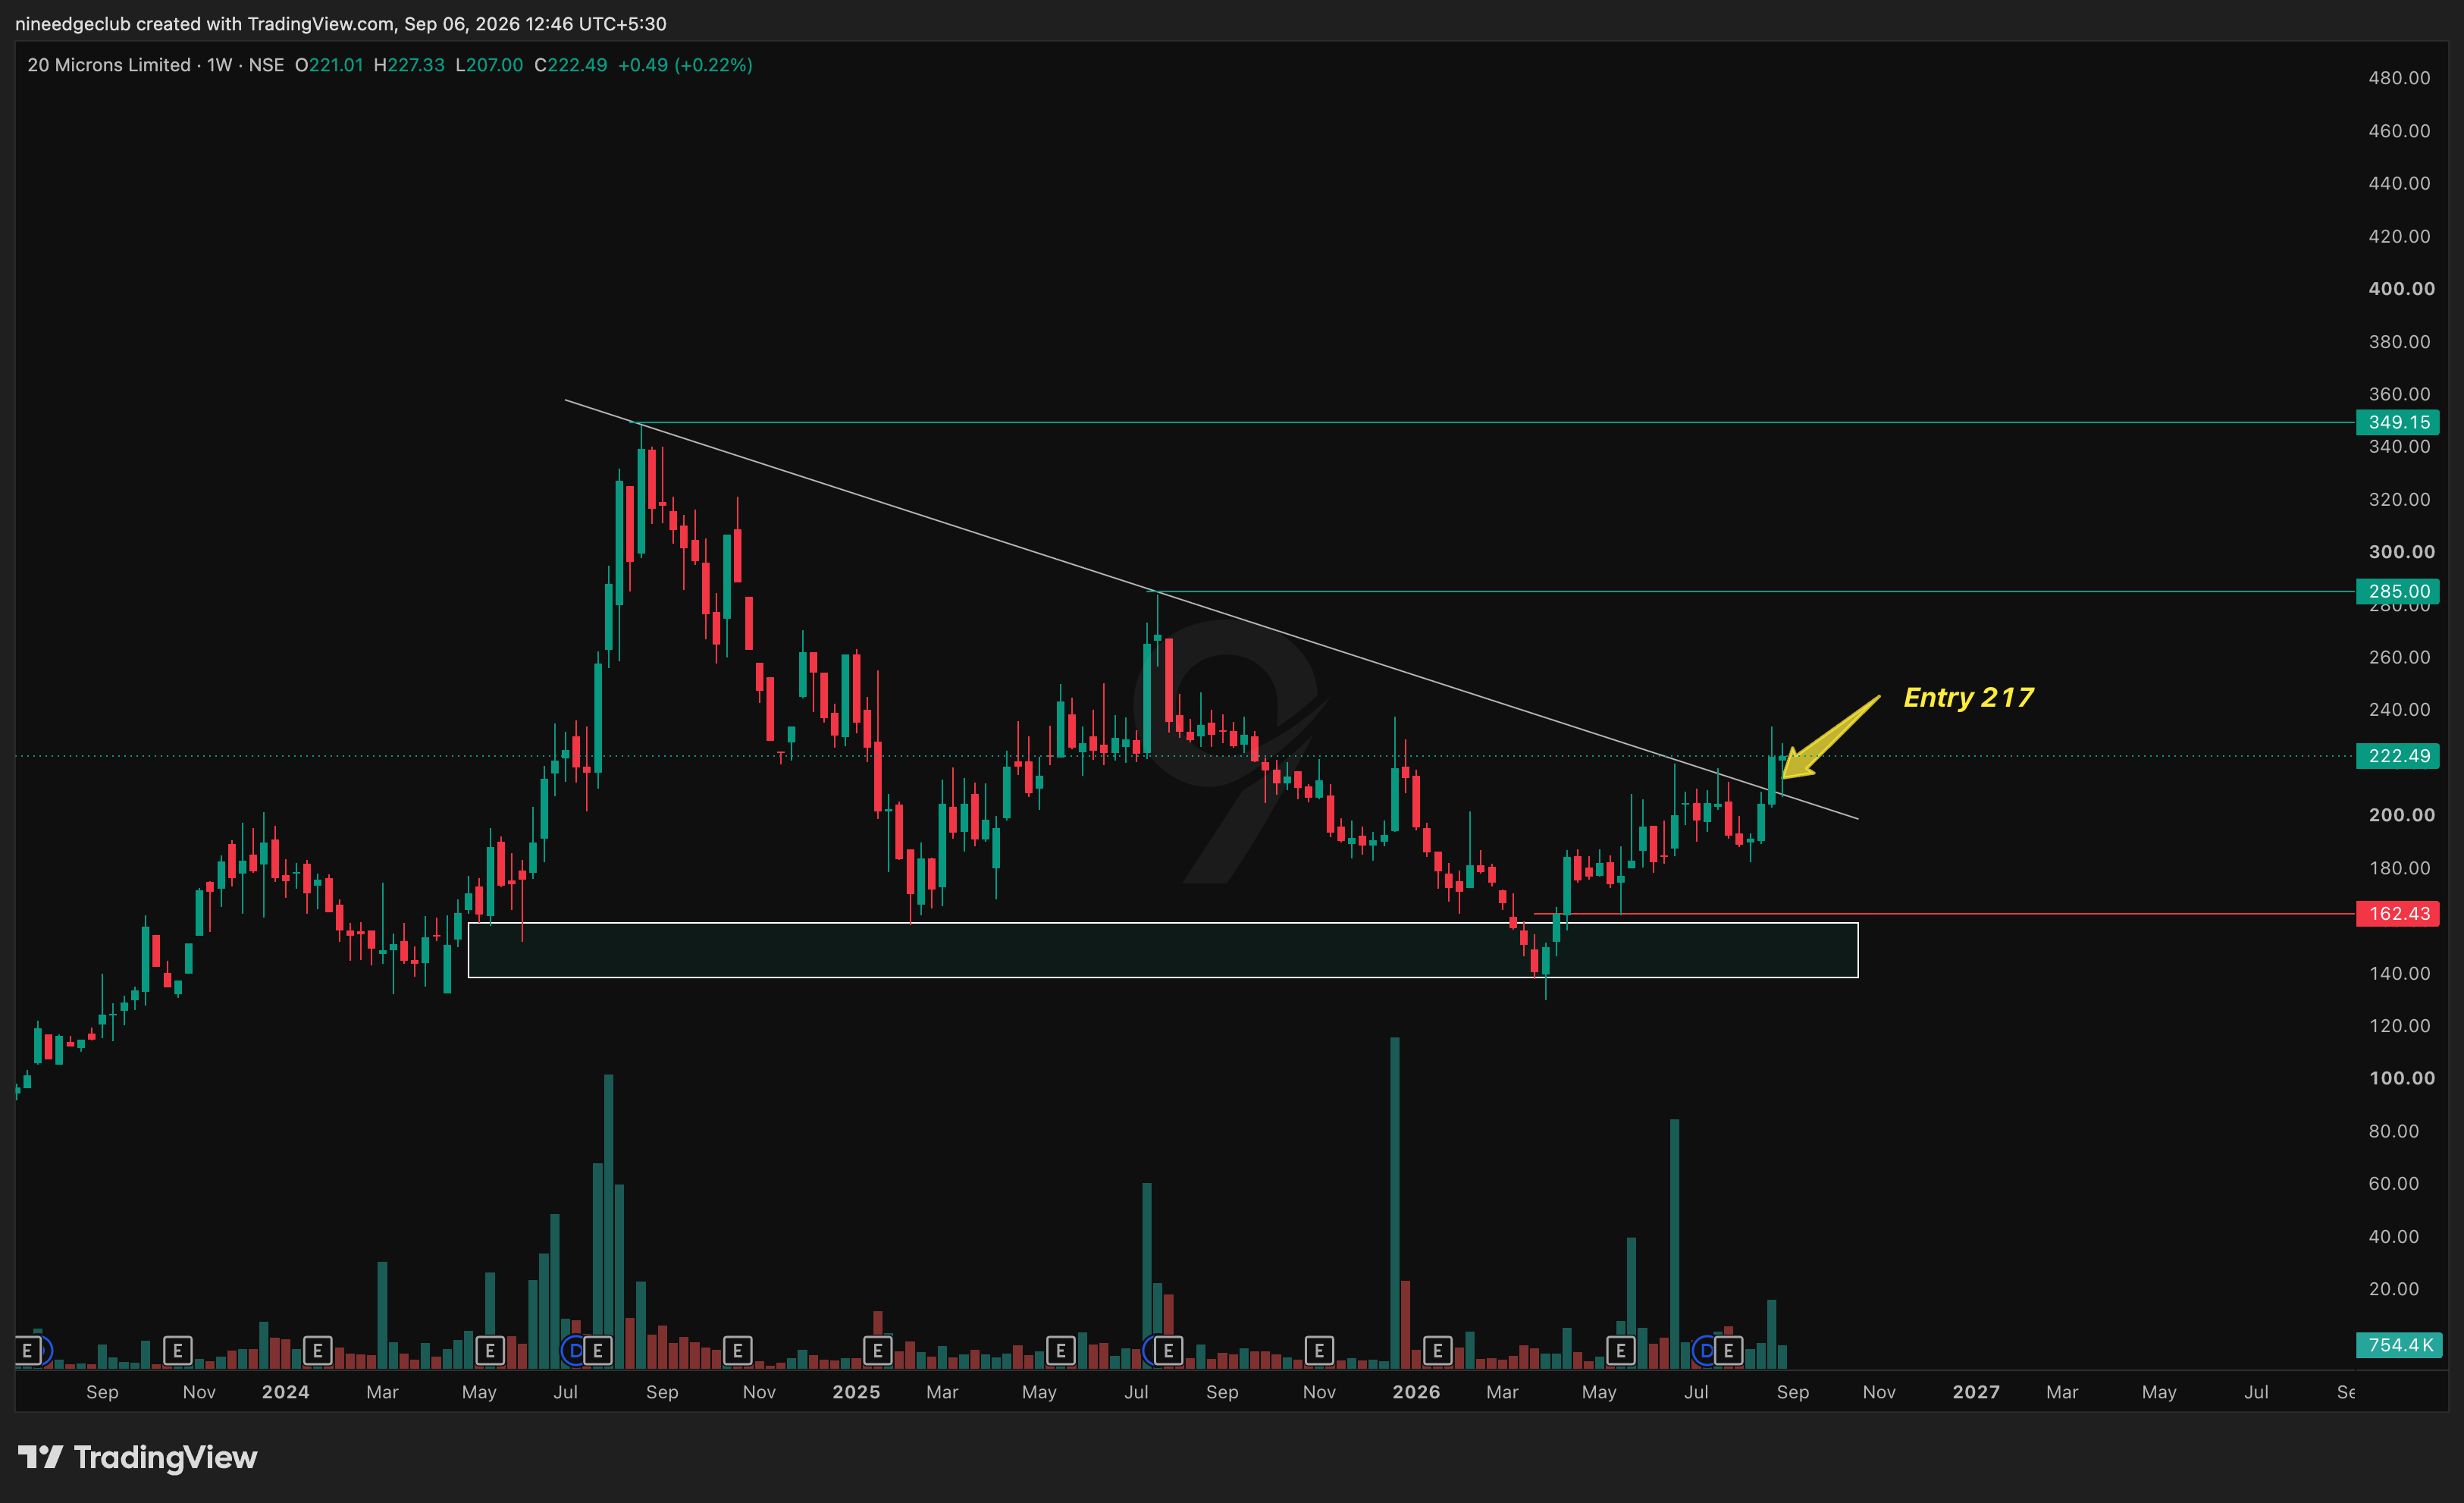Click the dividend D marker near Jul 2024

click(574, 1351)
